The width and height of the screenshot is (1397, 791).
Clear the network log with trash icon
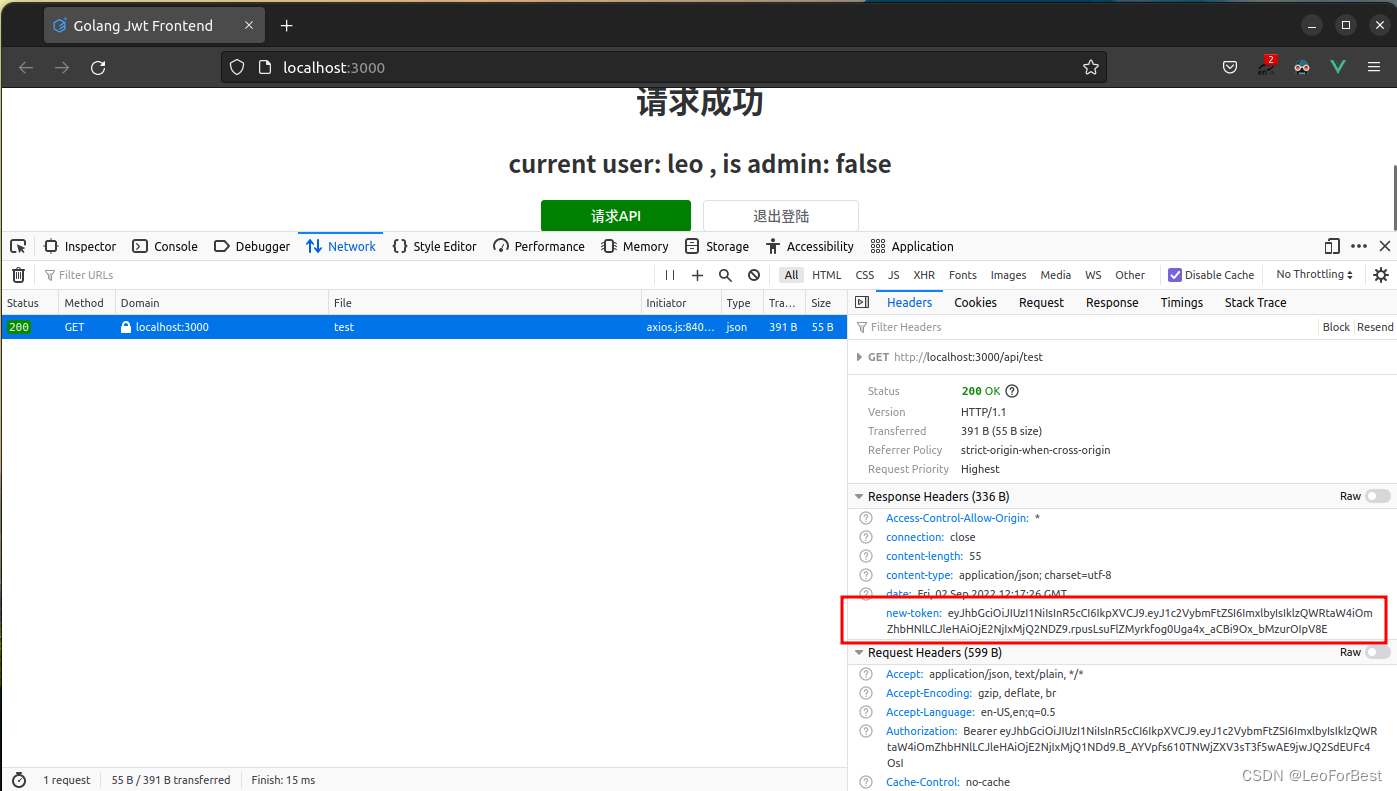point(18,275)
